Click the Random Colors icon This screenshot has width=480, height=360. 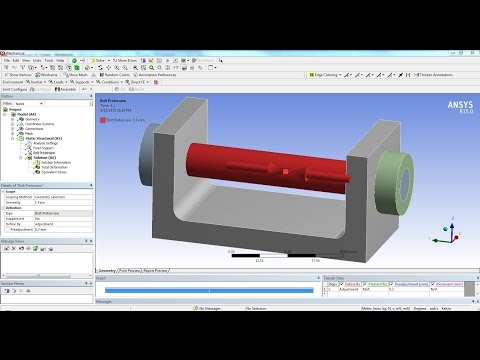pos(102,75)
